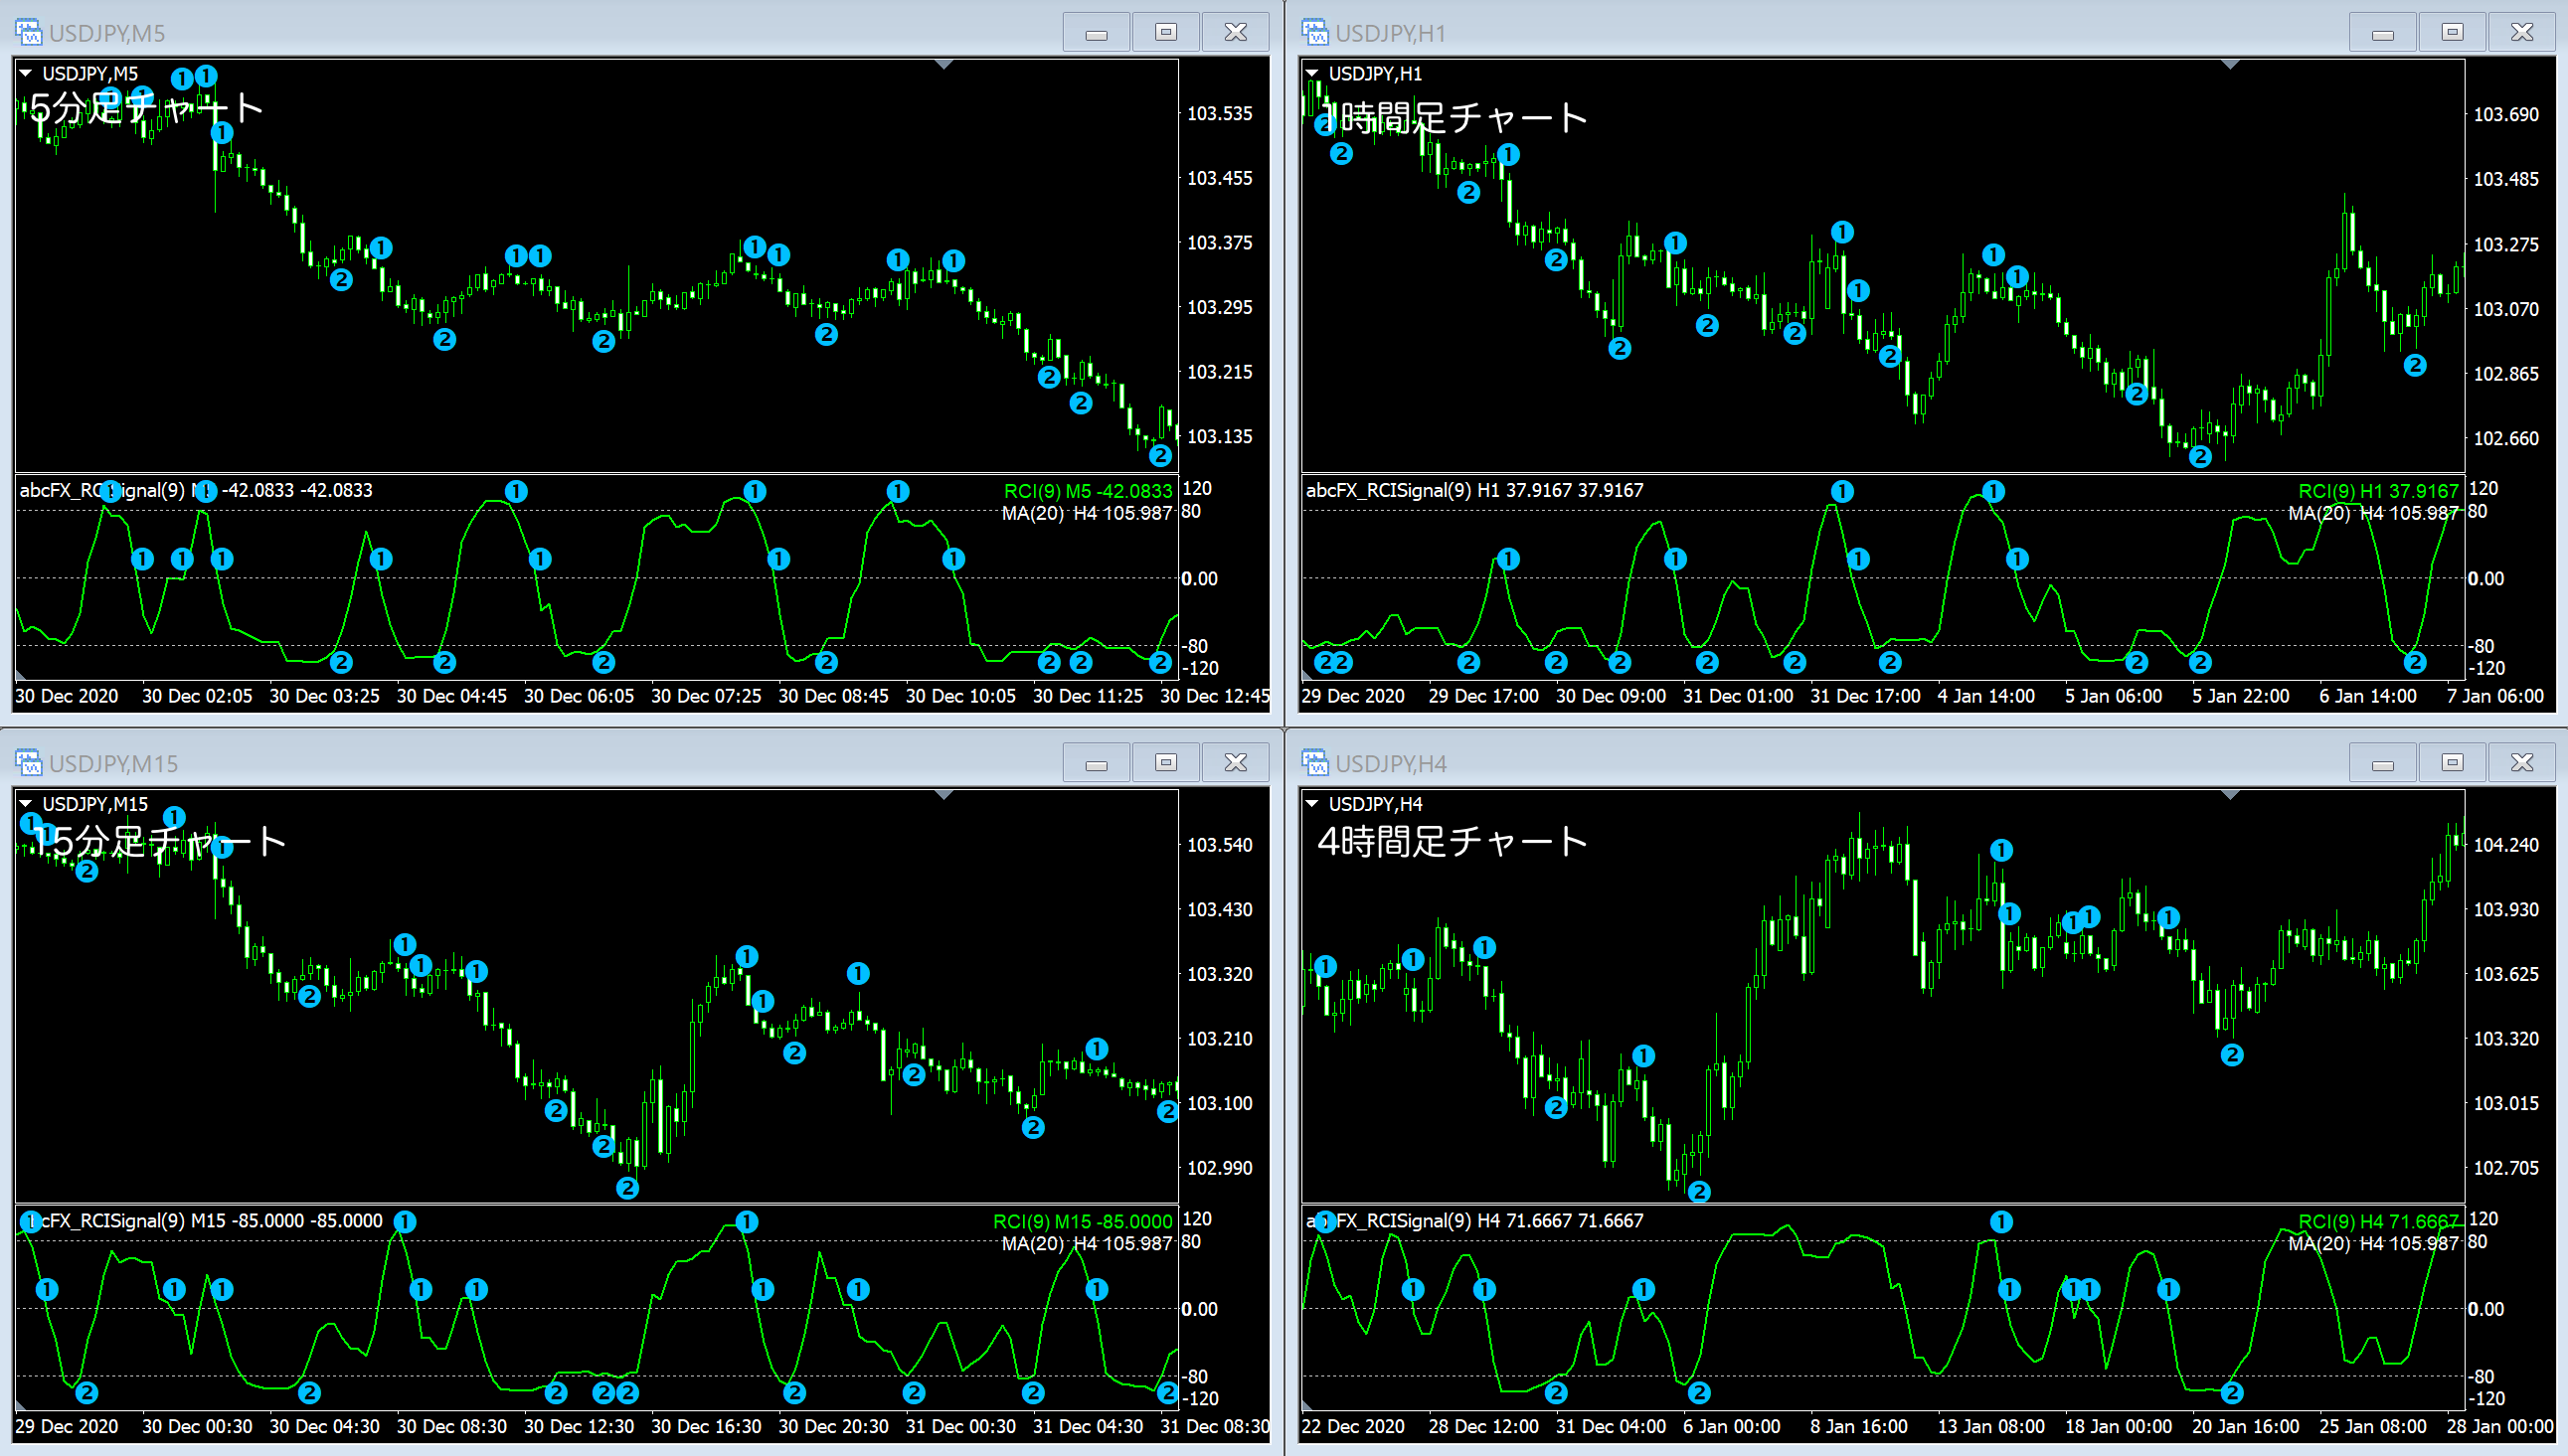2568x1456 pixels.
Task: Switch to the USDJPY,H4 chart window
Action: click(x=1800, y=762)
